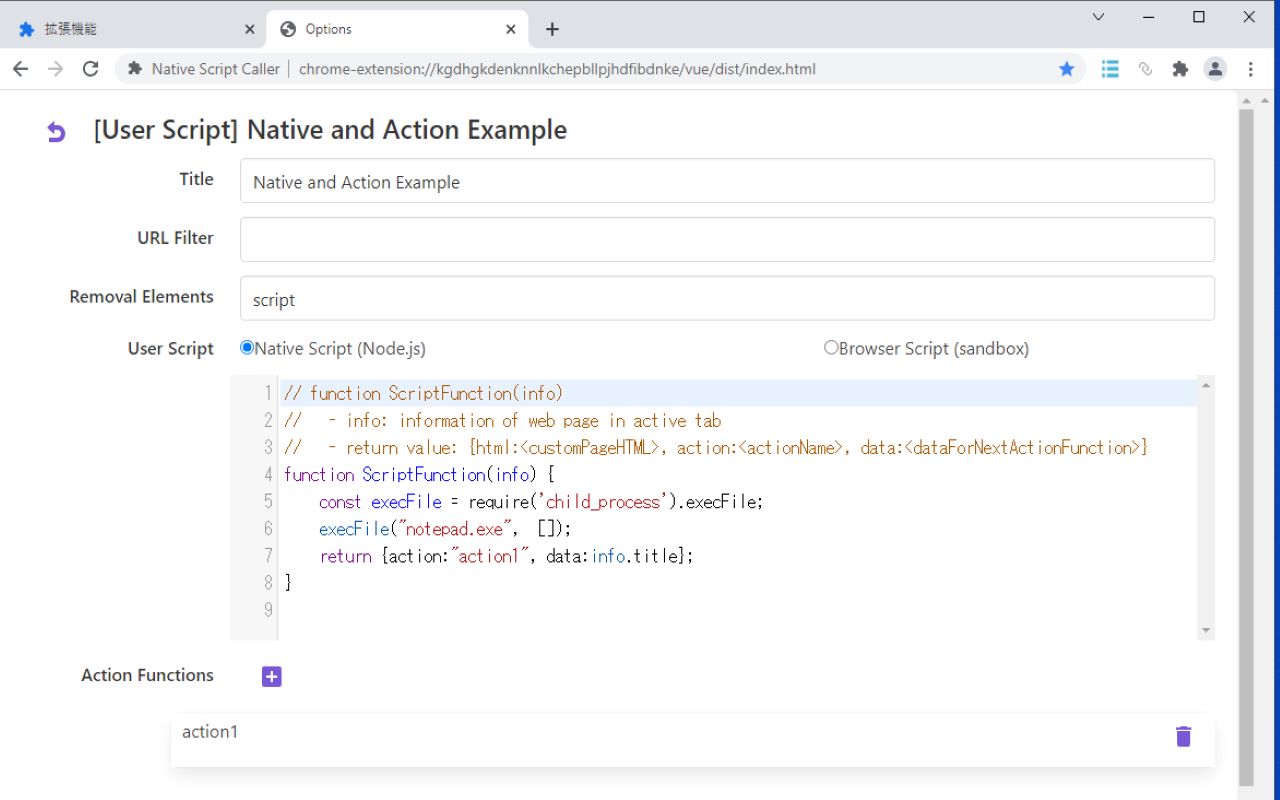Click the page scrollbar up arrow
Viewport: 1280px width, 800px height.
(x=1246, y=100)
